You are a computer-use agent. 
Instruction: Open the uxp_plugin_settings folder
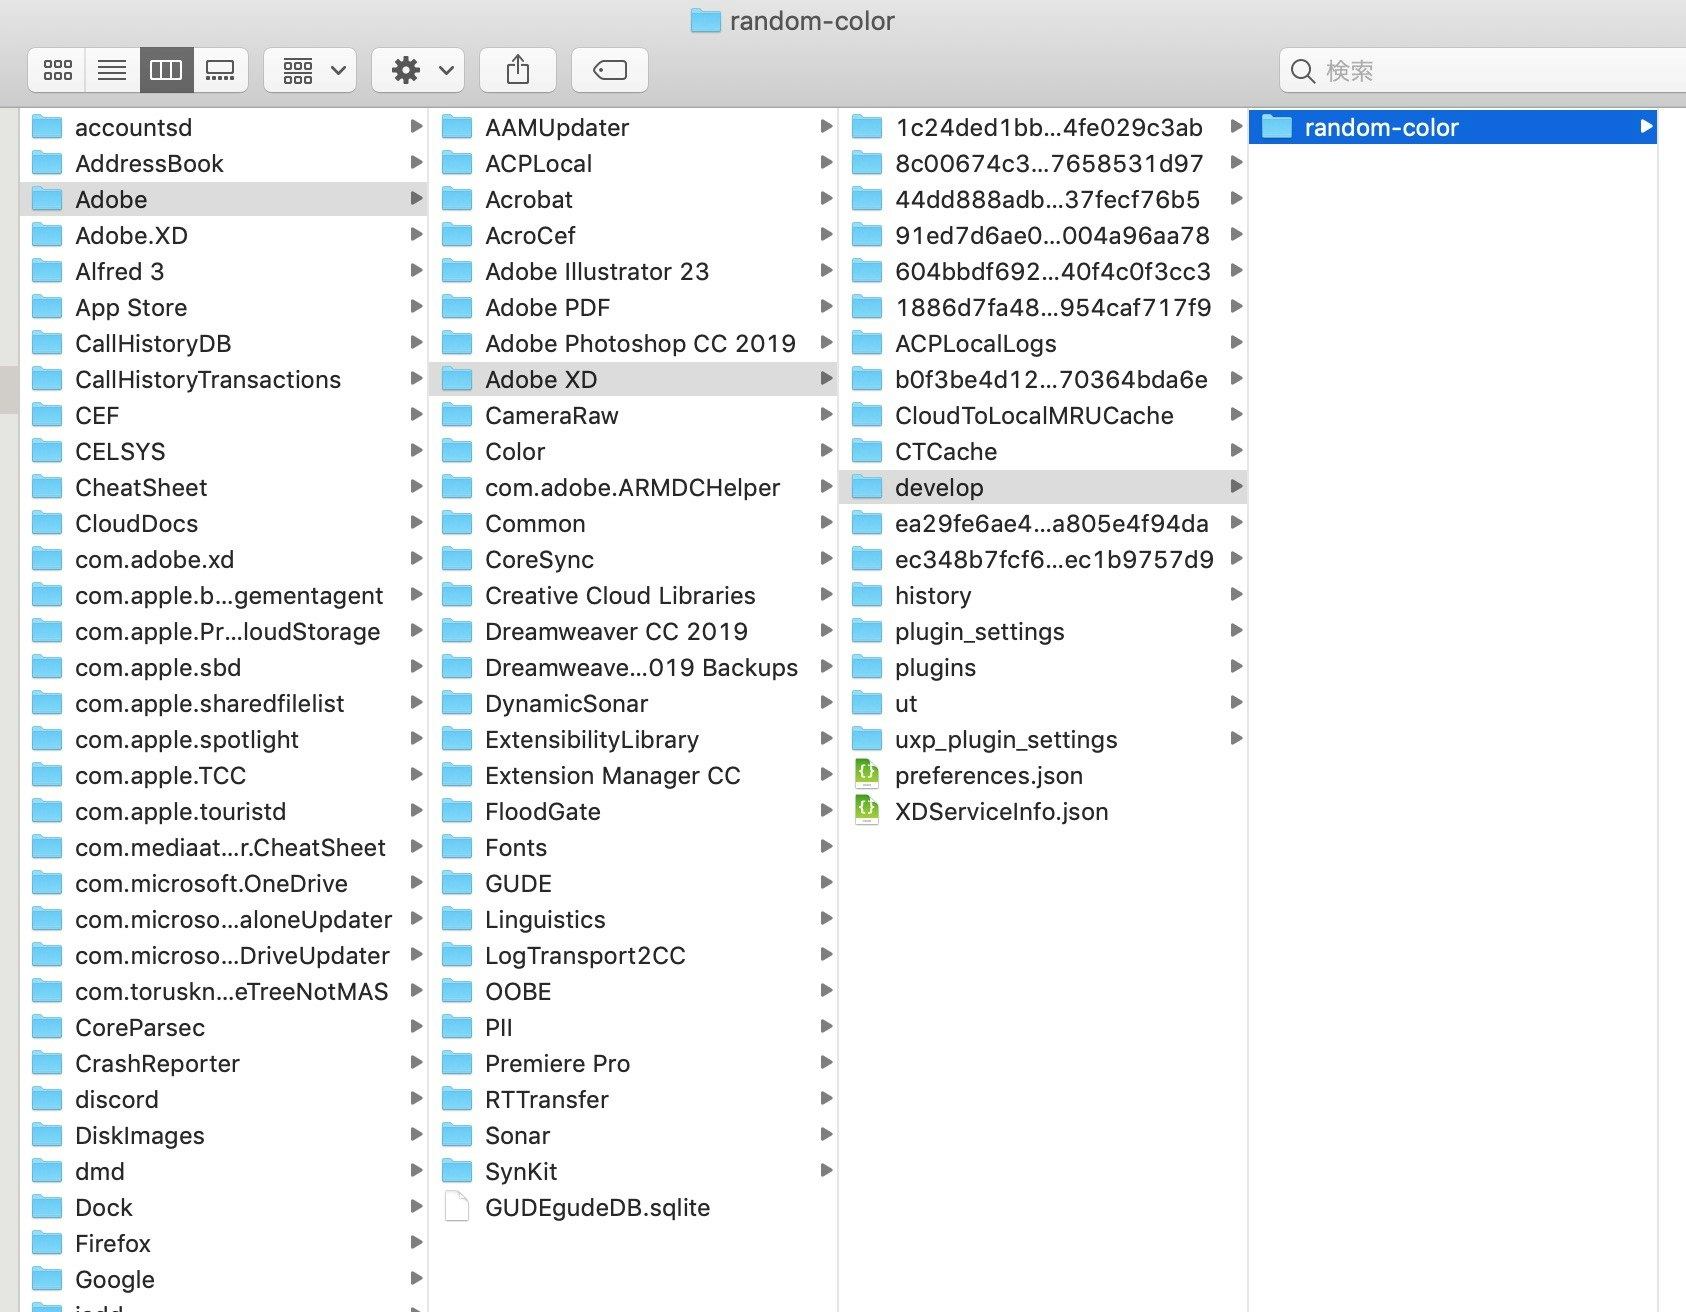point(1043,739)
